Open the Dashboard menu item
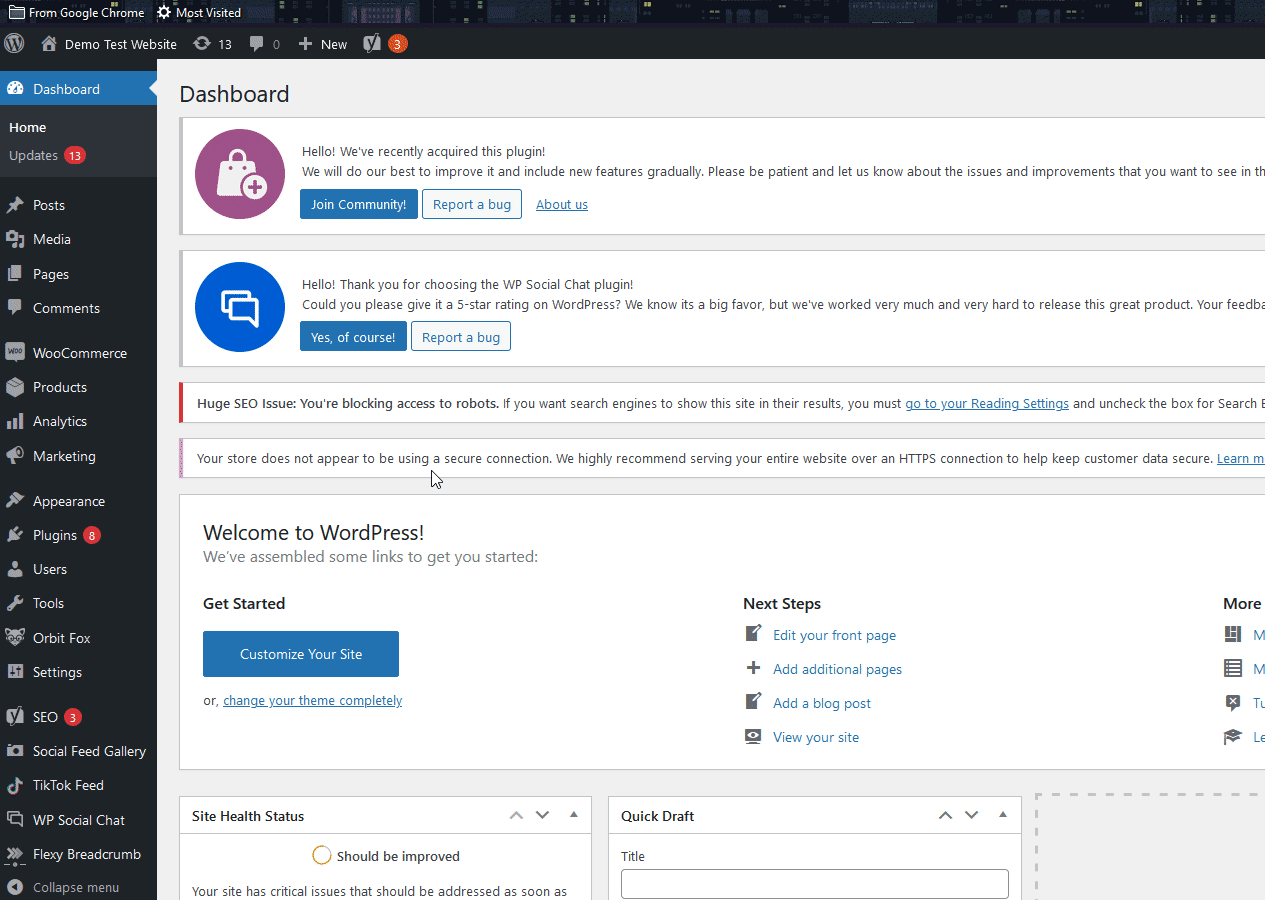The image size is (1265, 900). coord(78,89)
